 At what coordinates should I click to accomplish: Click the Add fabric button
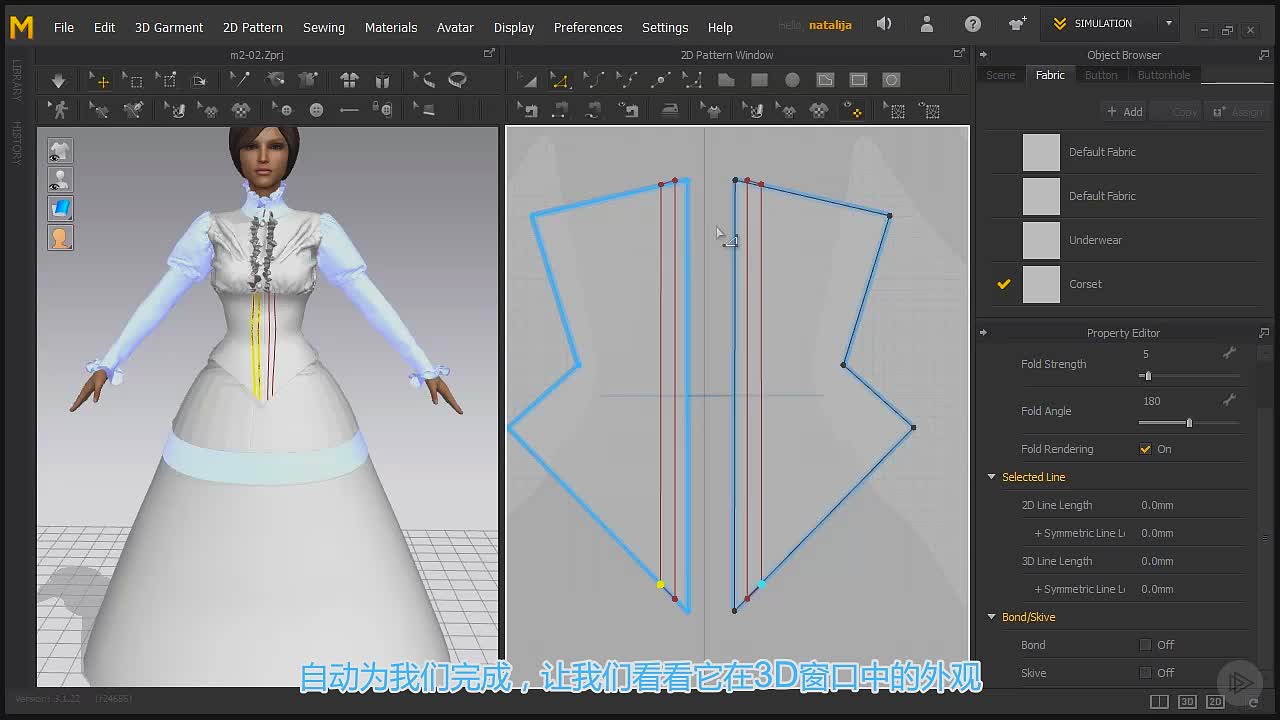(1124, 112)
